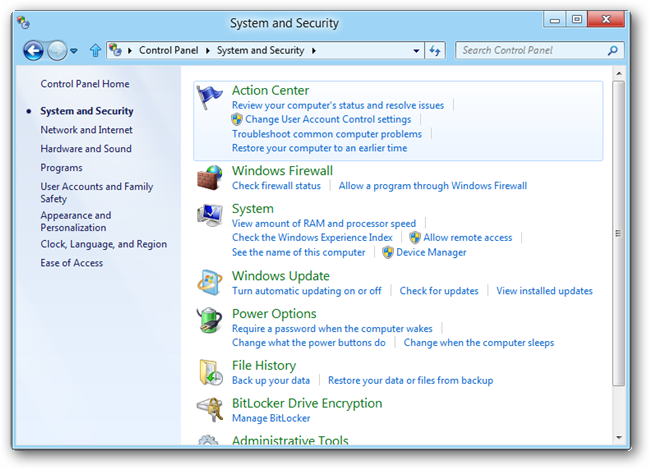Go back with the Back arrow button
The width and height of the screenshot is (650, 469).
(x=33, y=51)
